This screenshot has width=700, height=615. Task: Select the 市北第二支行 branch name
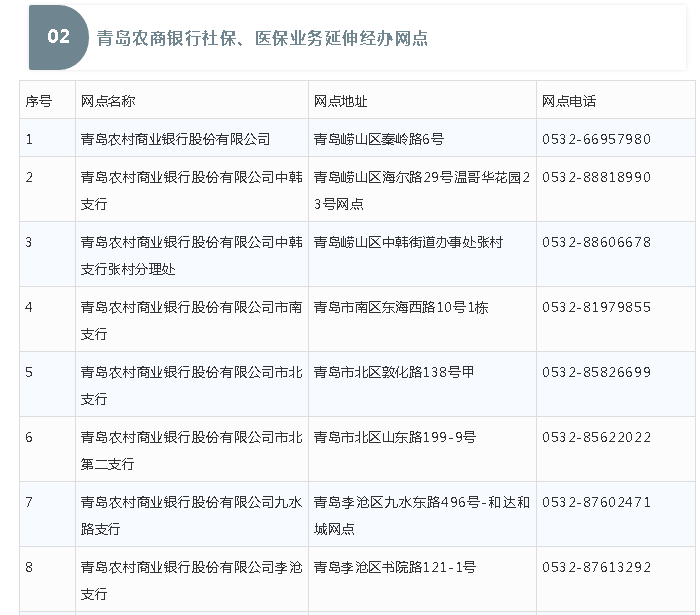[x=192, y=450]
